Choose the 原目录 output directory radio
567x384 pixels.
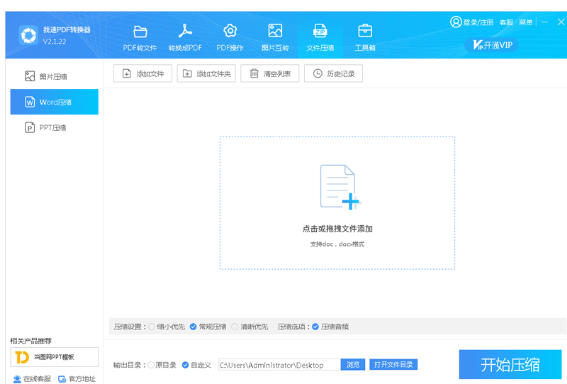(x=151, y=365)
